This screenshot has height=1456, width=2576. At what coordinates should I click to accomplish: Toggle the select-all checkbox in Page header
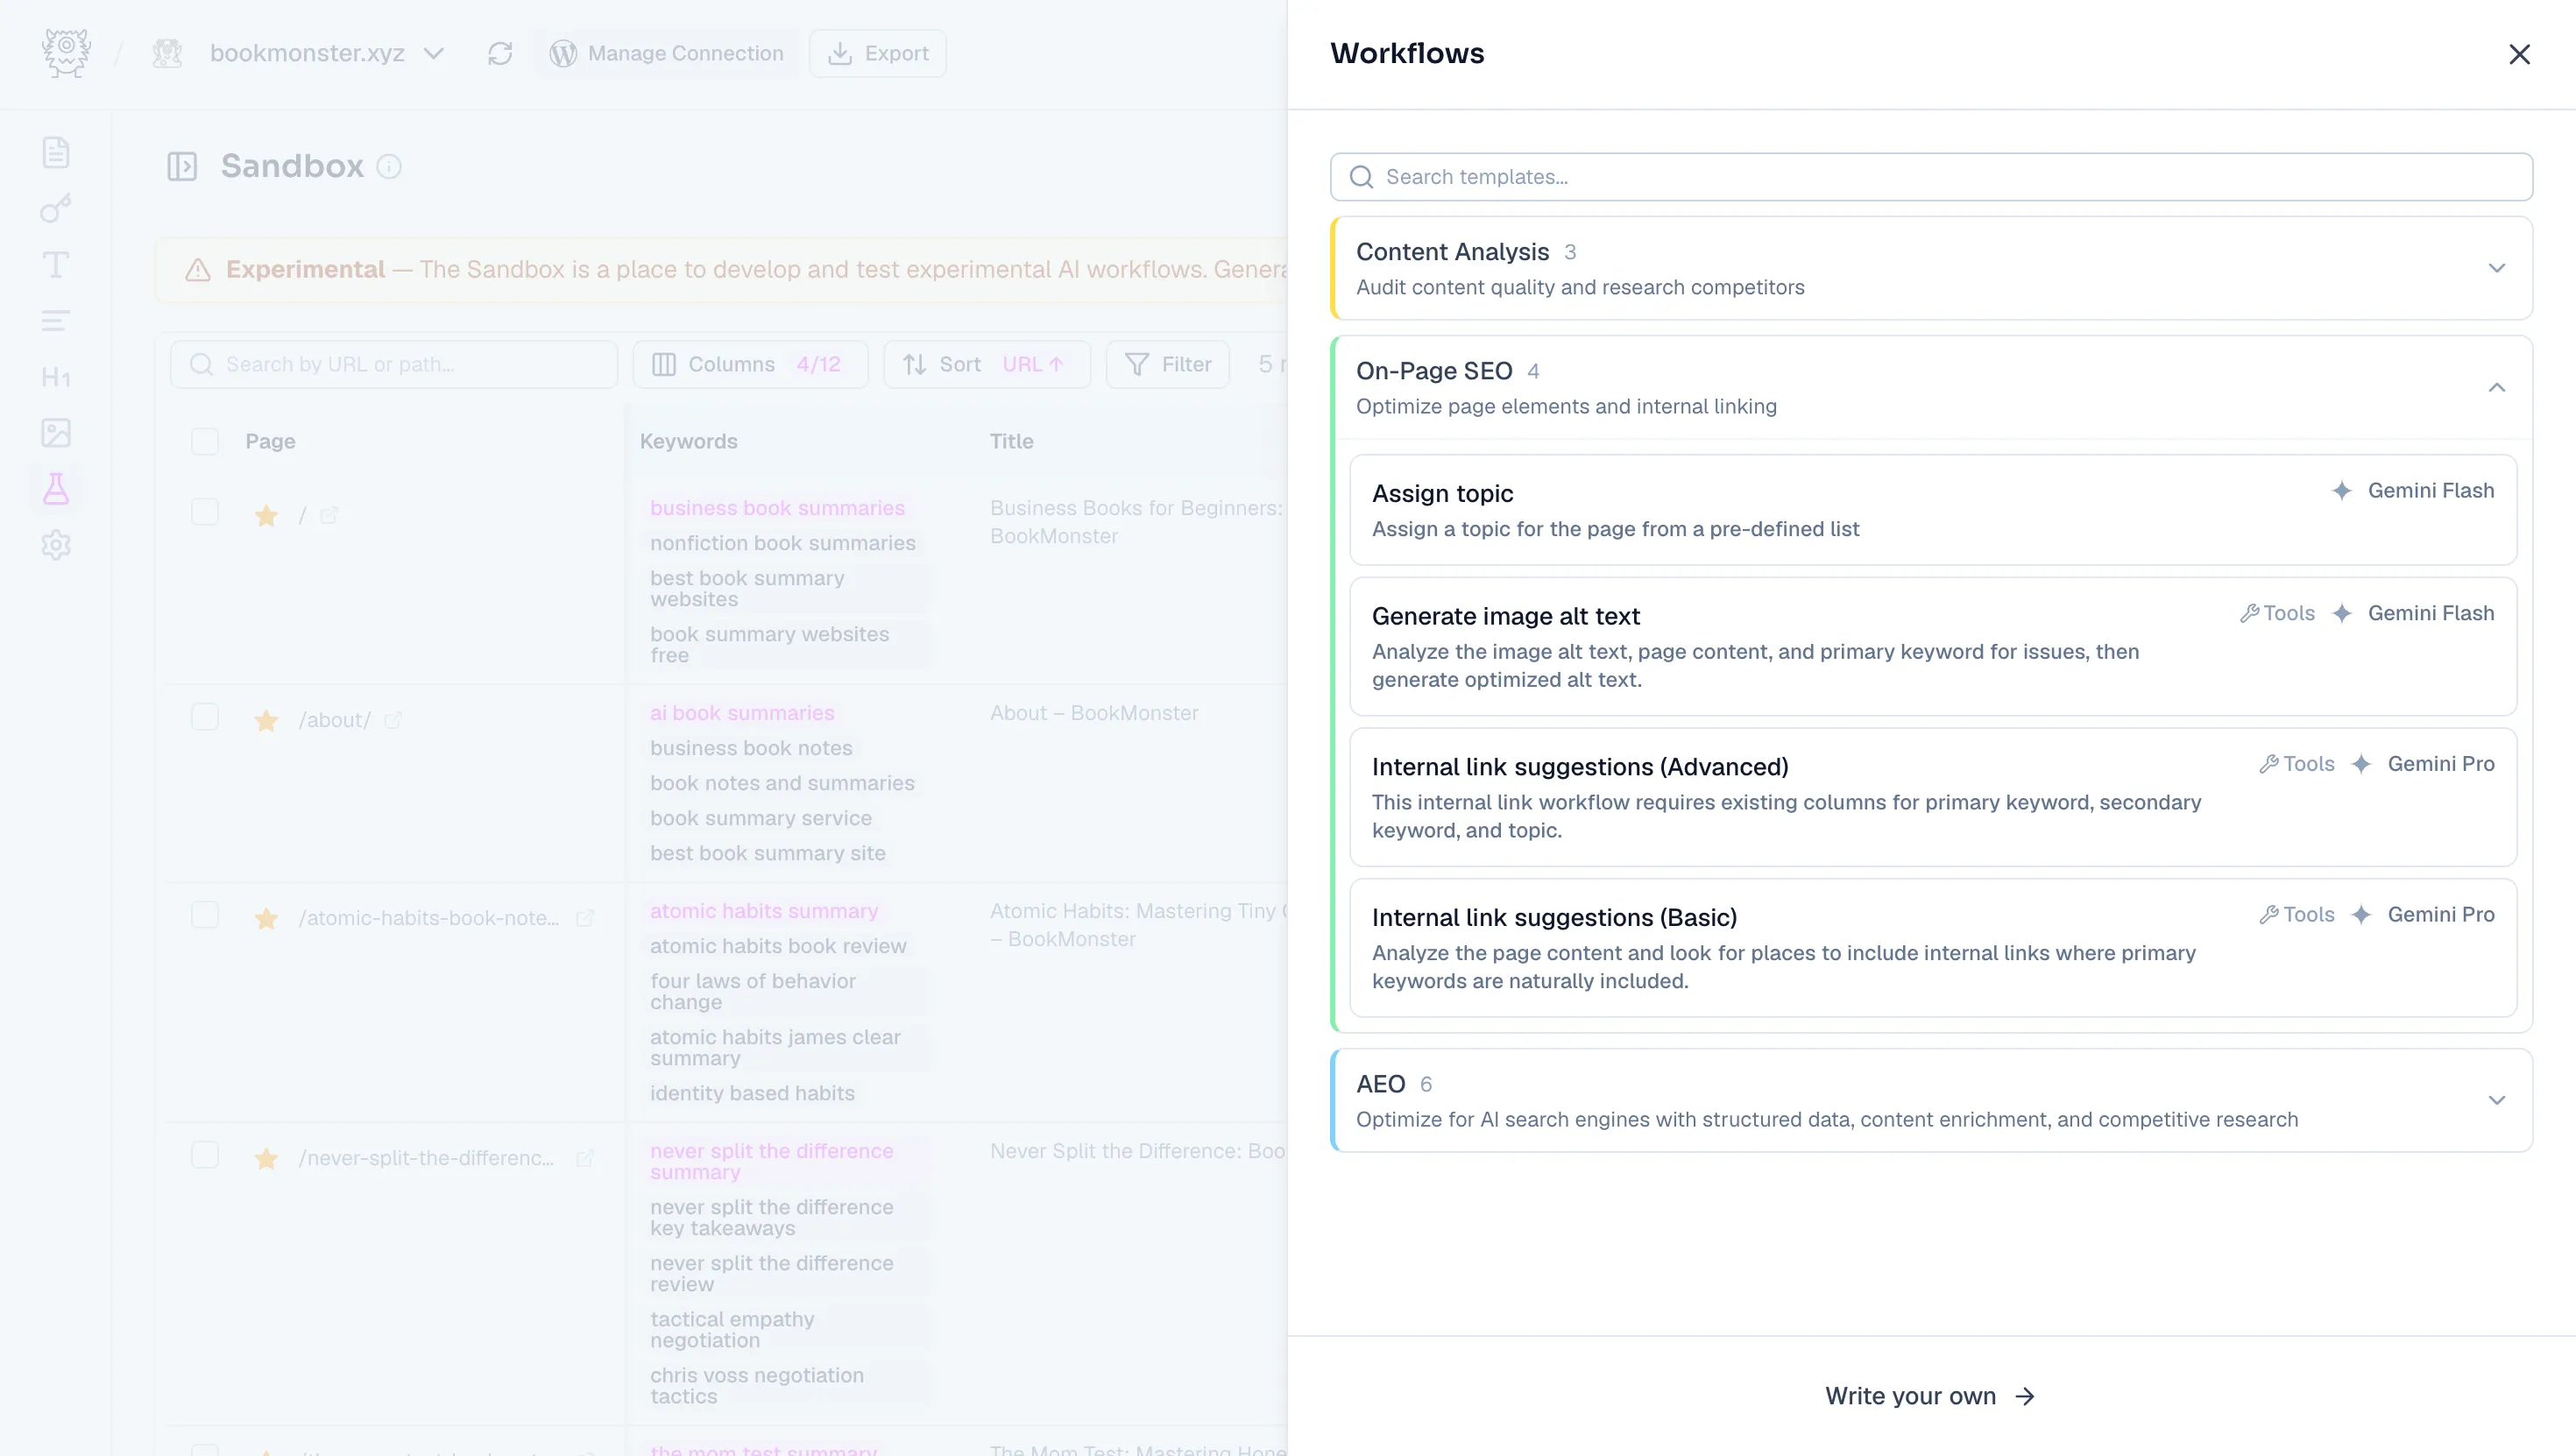[x=205, y=442]
